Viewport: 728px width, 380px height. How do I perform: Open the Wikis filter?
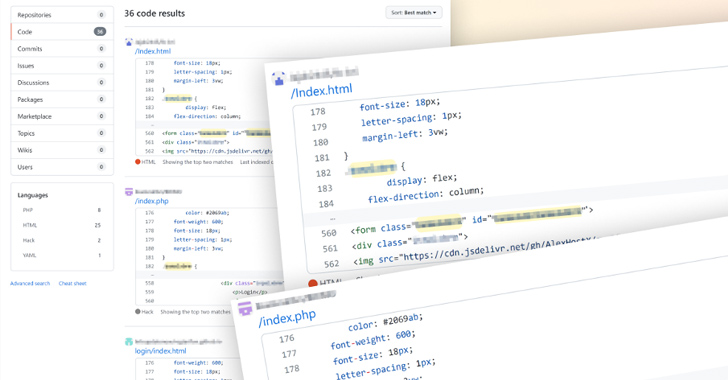62,150
